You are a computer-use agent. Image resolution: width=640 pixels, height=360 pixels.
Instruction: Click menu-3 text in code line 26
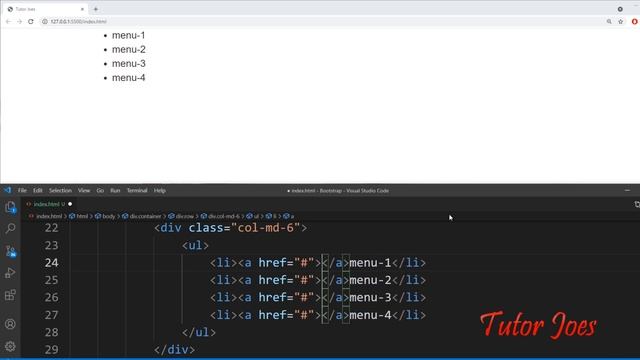tap(370, 297)
